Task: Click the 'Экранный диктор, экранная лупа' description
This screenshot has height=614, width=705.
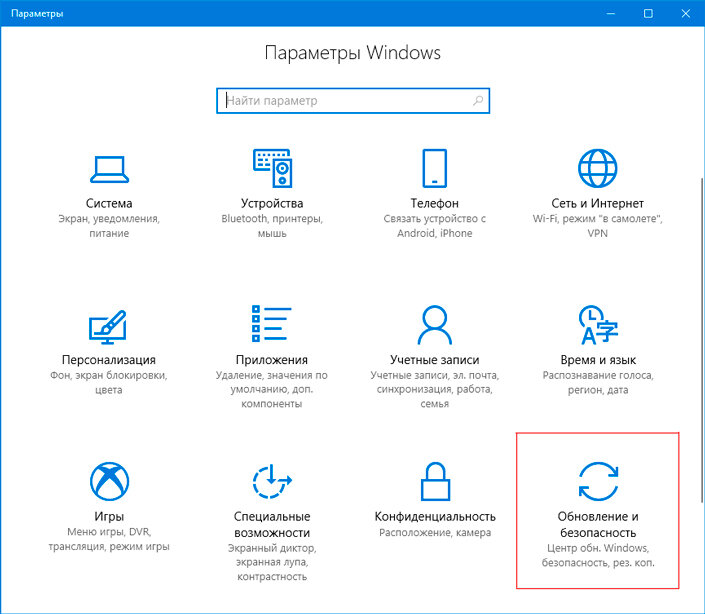Action: [272, 562]
